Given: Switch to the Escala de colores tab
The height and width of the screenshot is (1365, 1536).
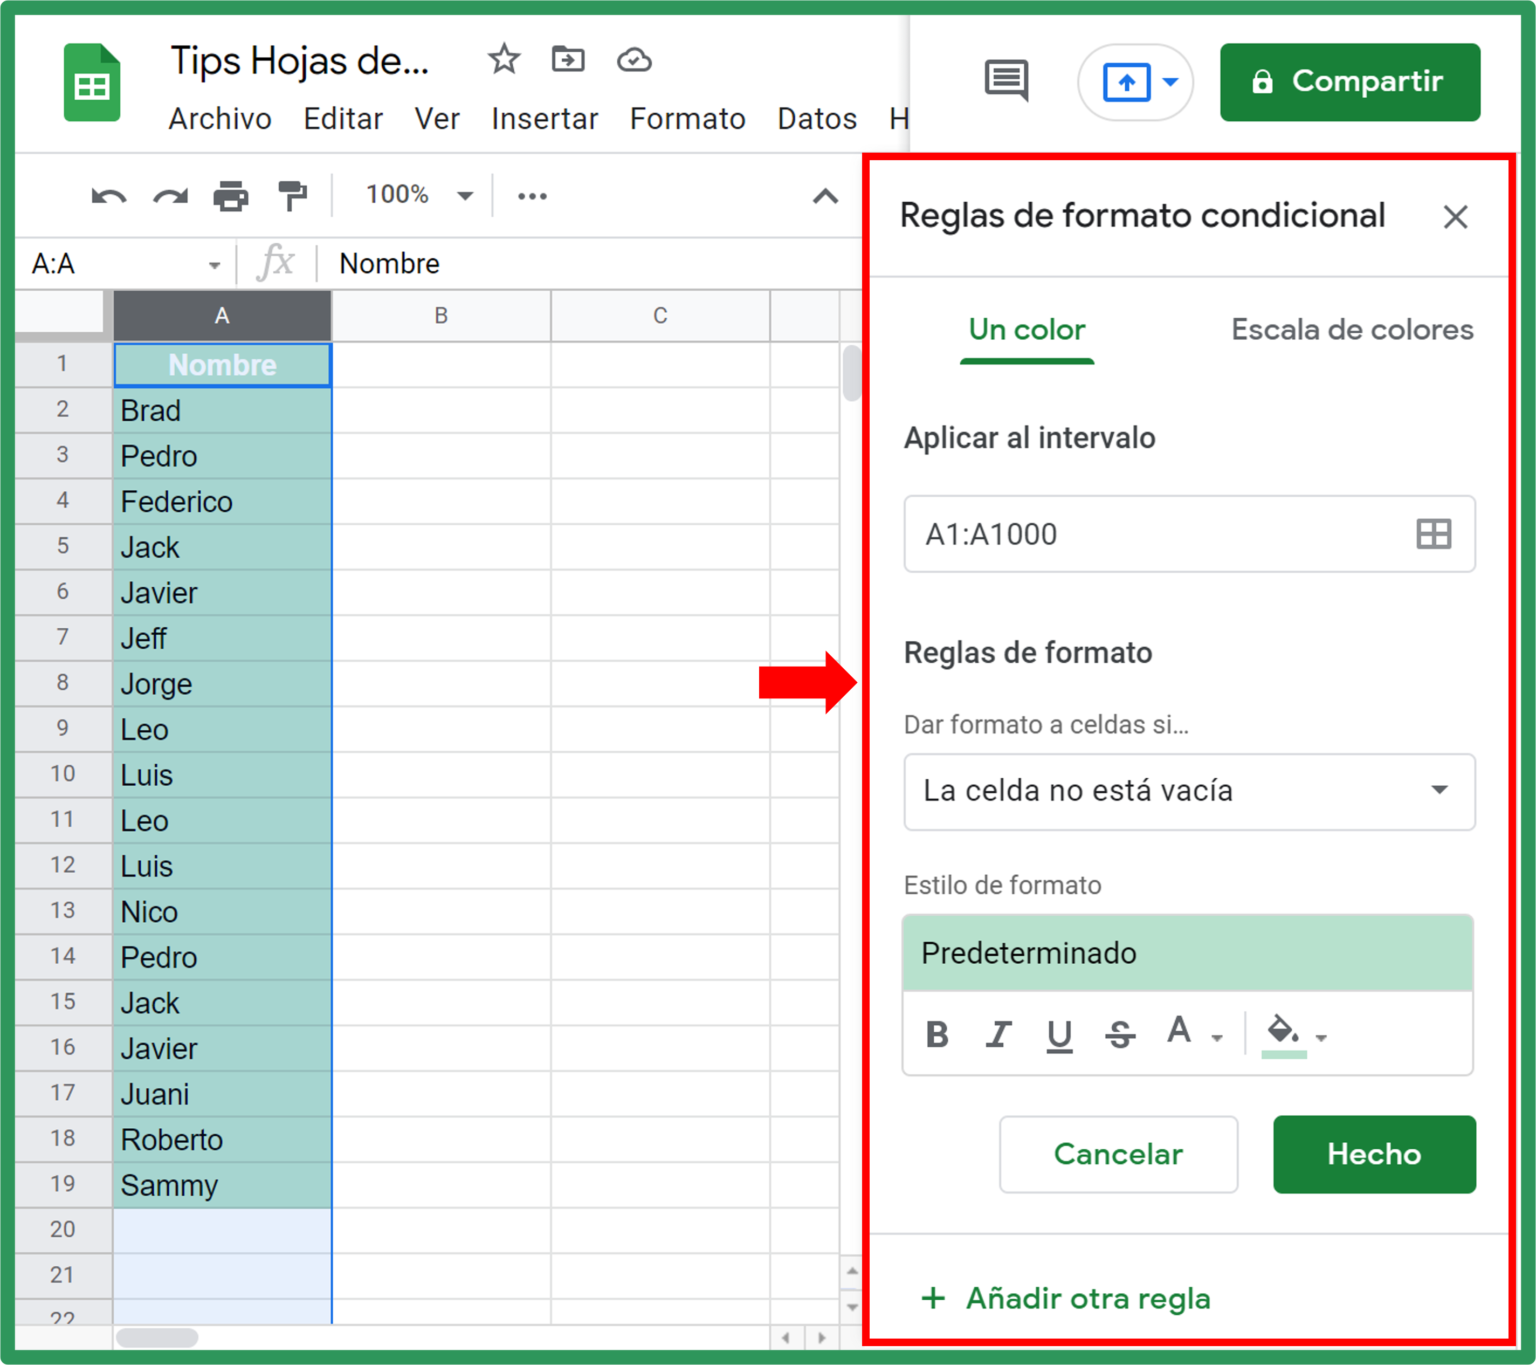Looking at the screenshot, I should point(1352,330).
